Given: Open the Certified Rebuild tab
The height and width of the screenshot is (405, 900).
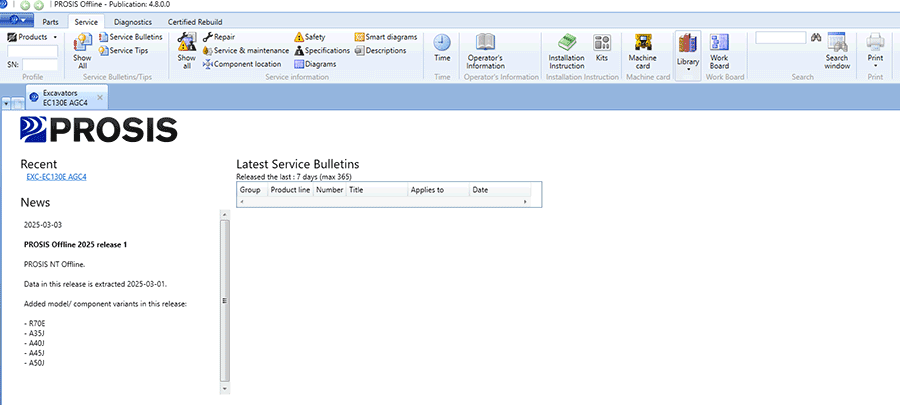Looking at the screenshot, I should pos(195,22).
